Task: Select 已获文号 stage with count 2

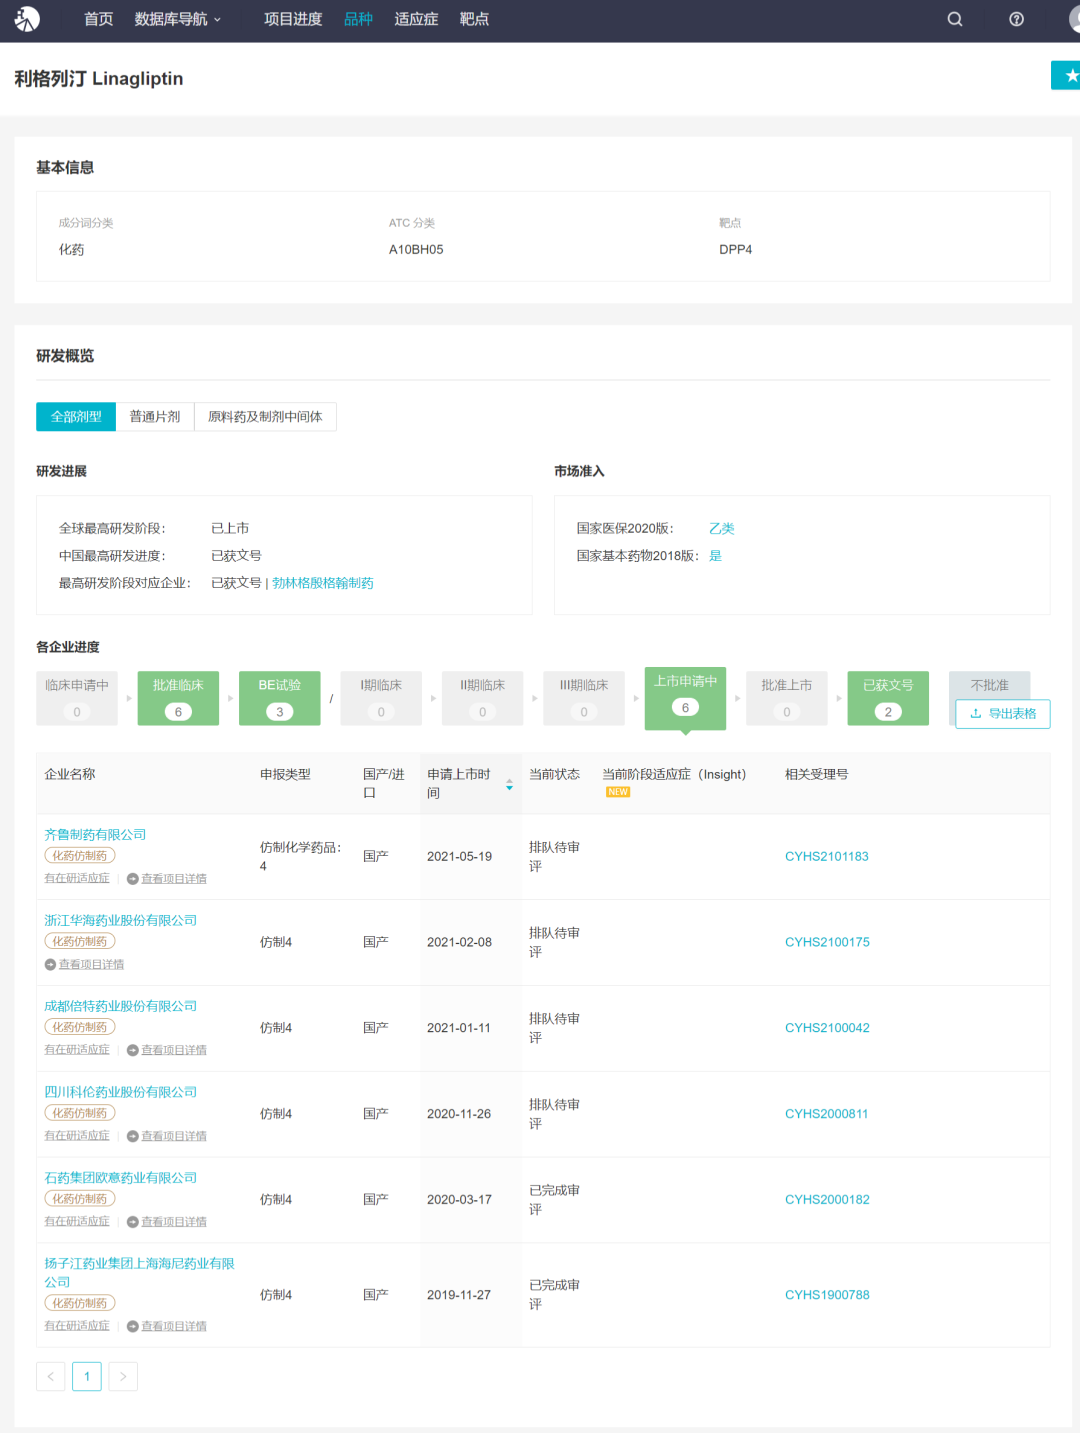Action: 888,698
